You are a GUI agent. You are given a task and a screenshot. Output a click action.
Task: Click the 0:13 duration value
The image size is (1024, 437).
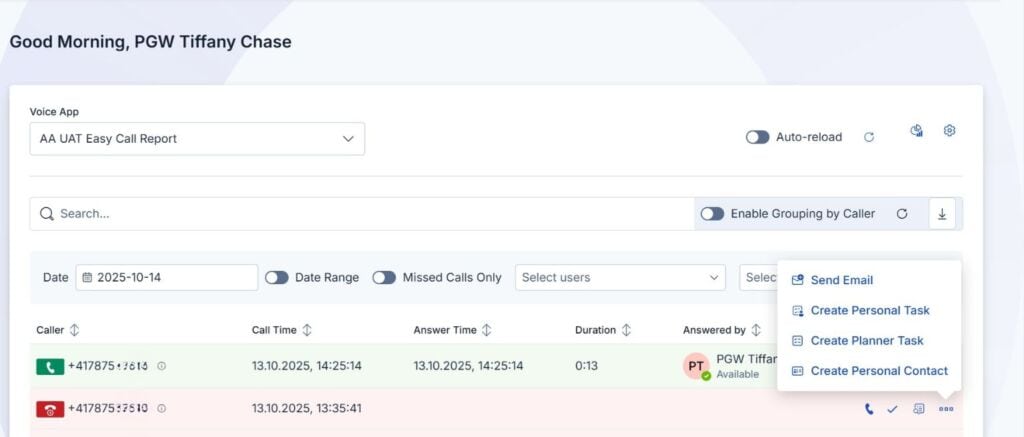(x=586, y=366)
